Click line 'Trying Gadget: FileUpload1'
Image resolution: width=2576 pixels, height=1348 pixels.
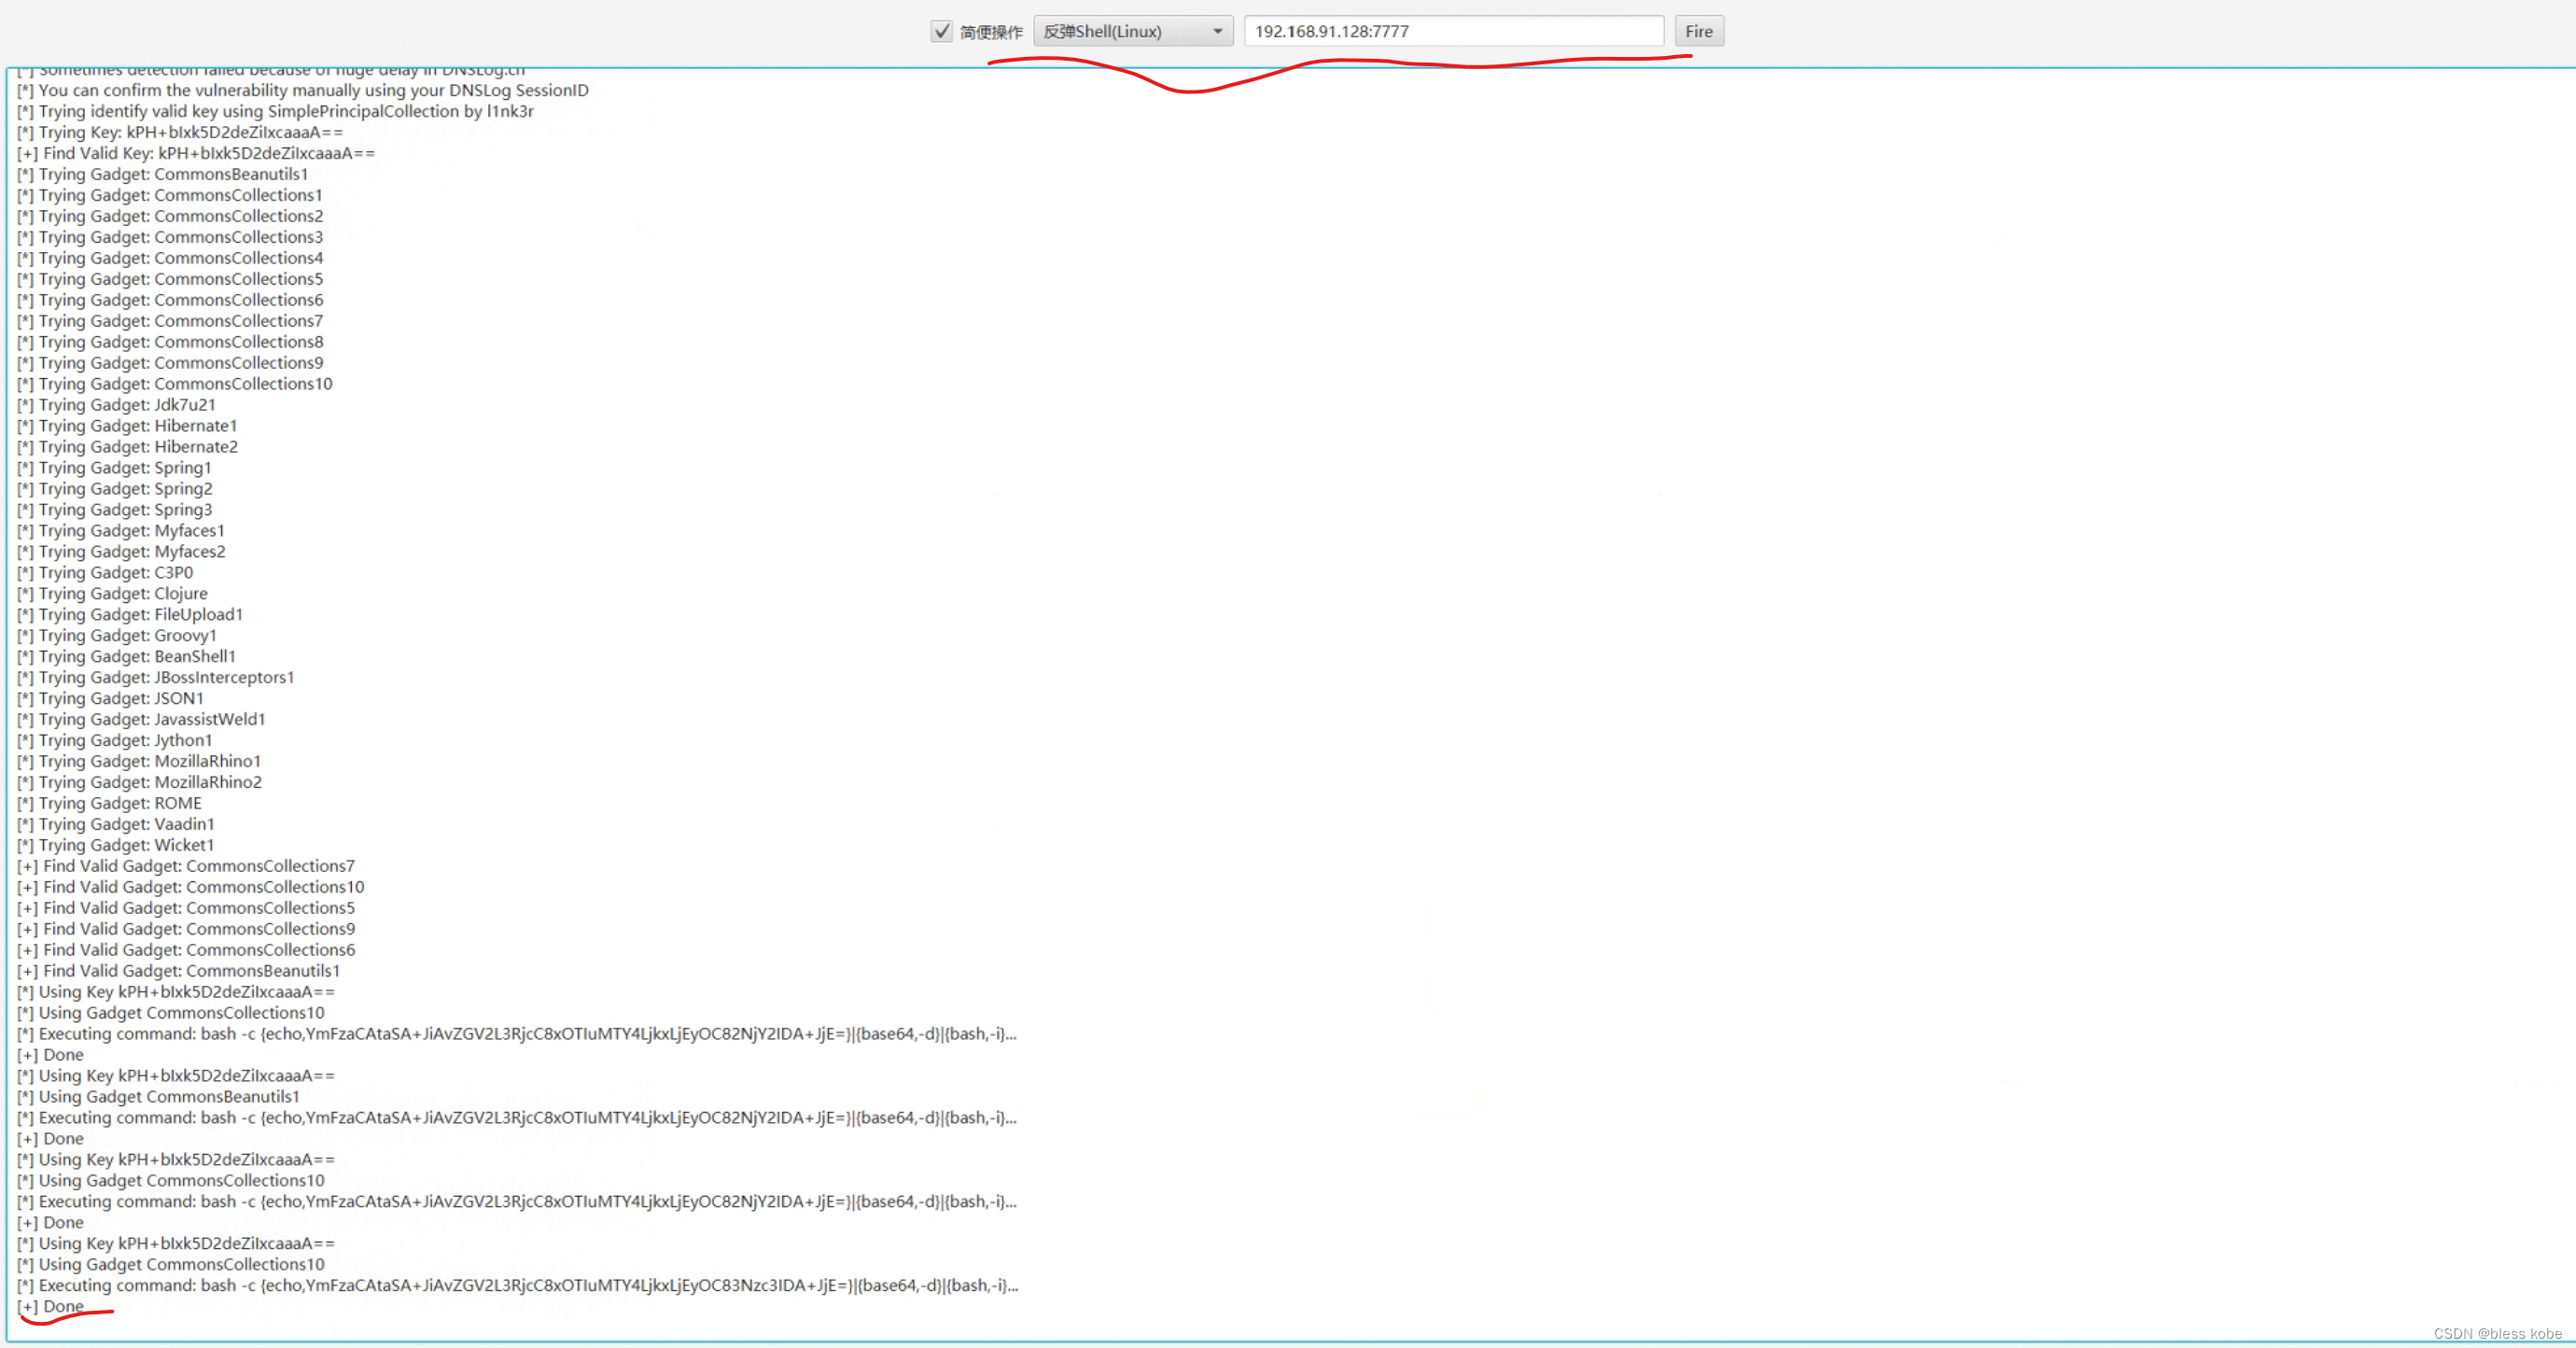point(130,615)
